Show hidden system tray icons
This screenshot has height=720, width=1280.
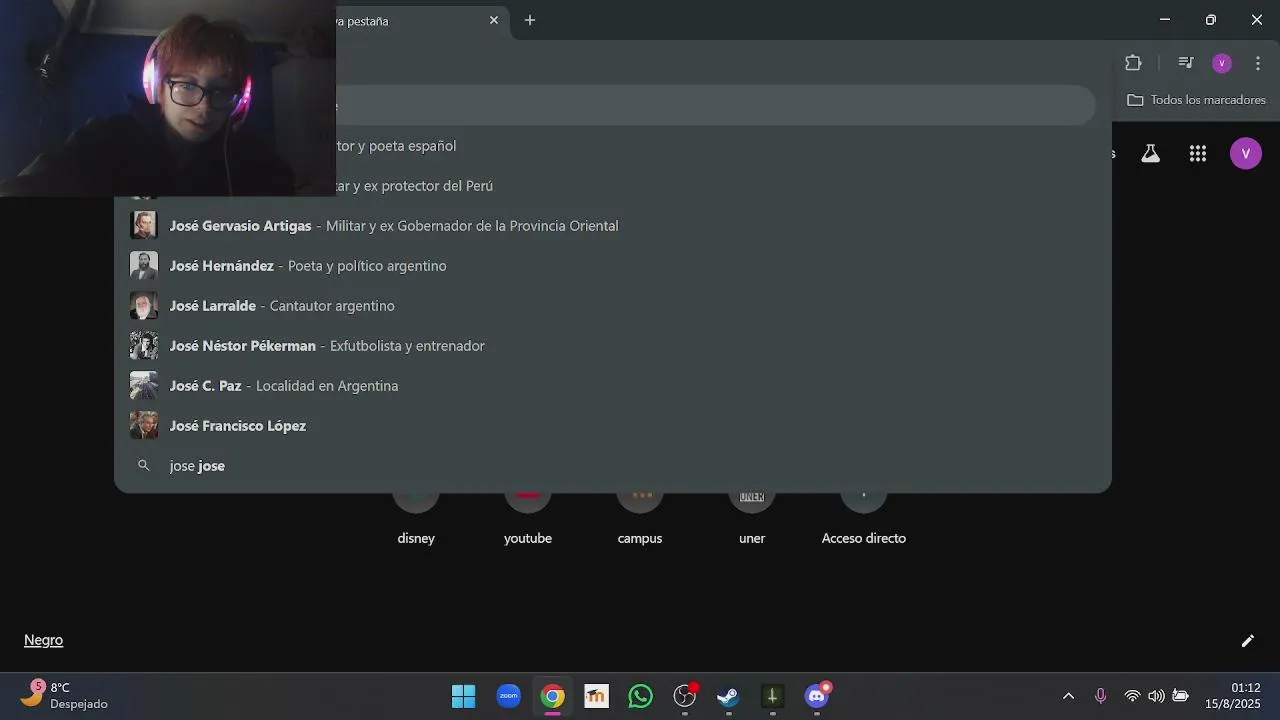pyautogui.click(x=1068, y=696)
